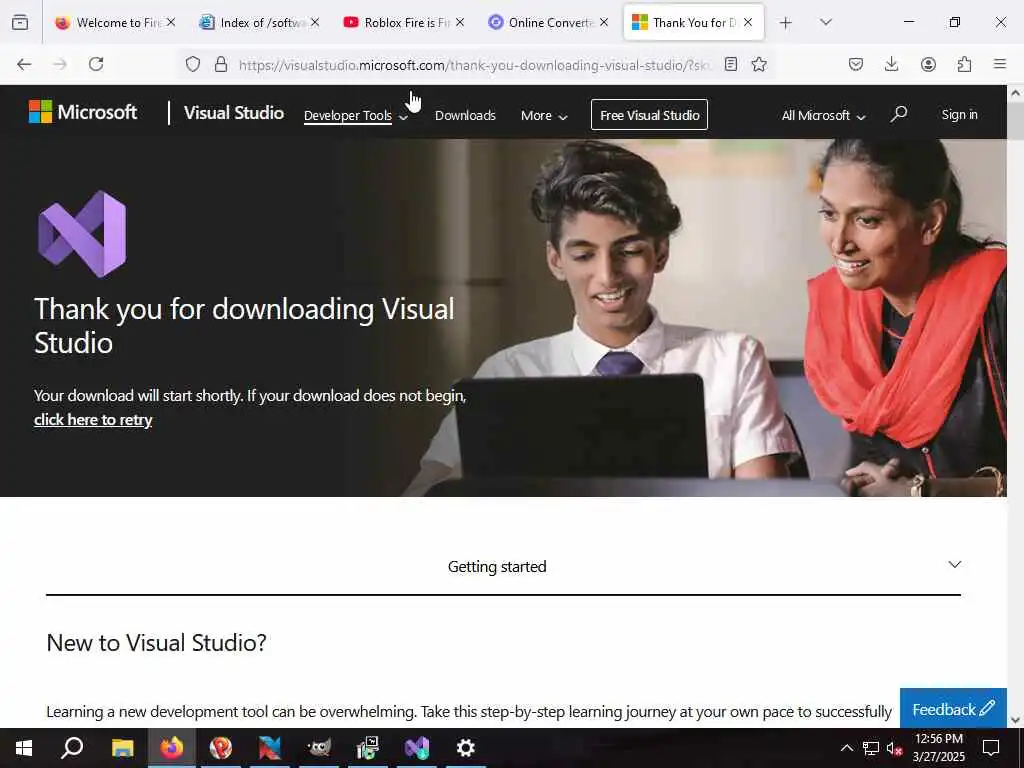Open the extensions puzzle icon
This screenshot has height=768, width=1024.
[x=964, y=64]
